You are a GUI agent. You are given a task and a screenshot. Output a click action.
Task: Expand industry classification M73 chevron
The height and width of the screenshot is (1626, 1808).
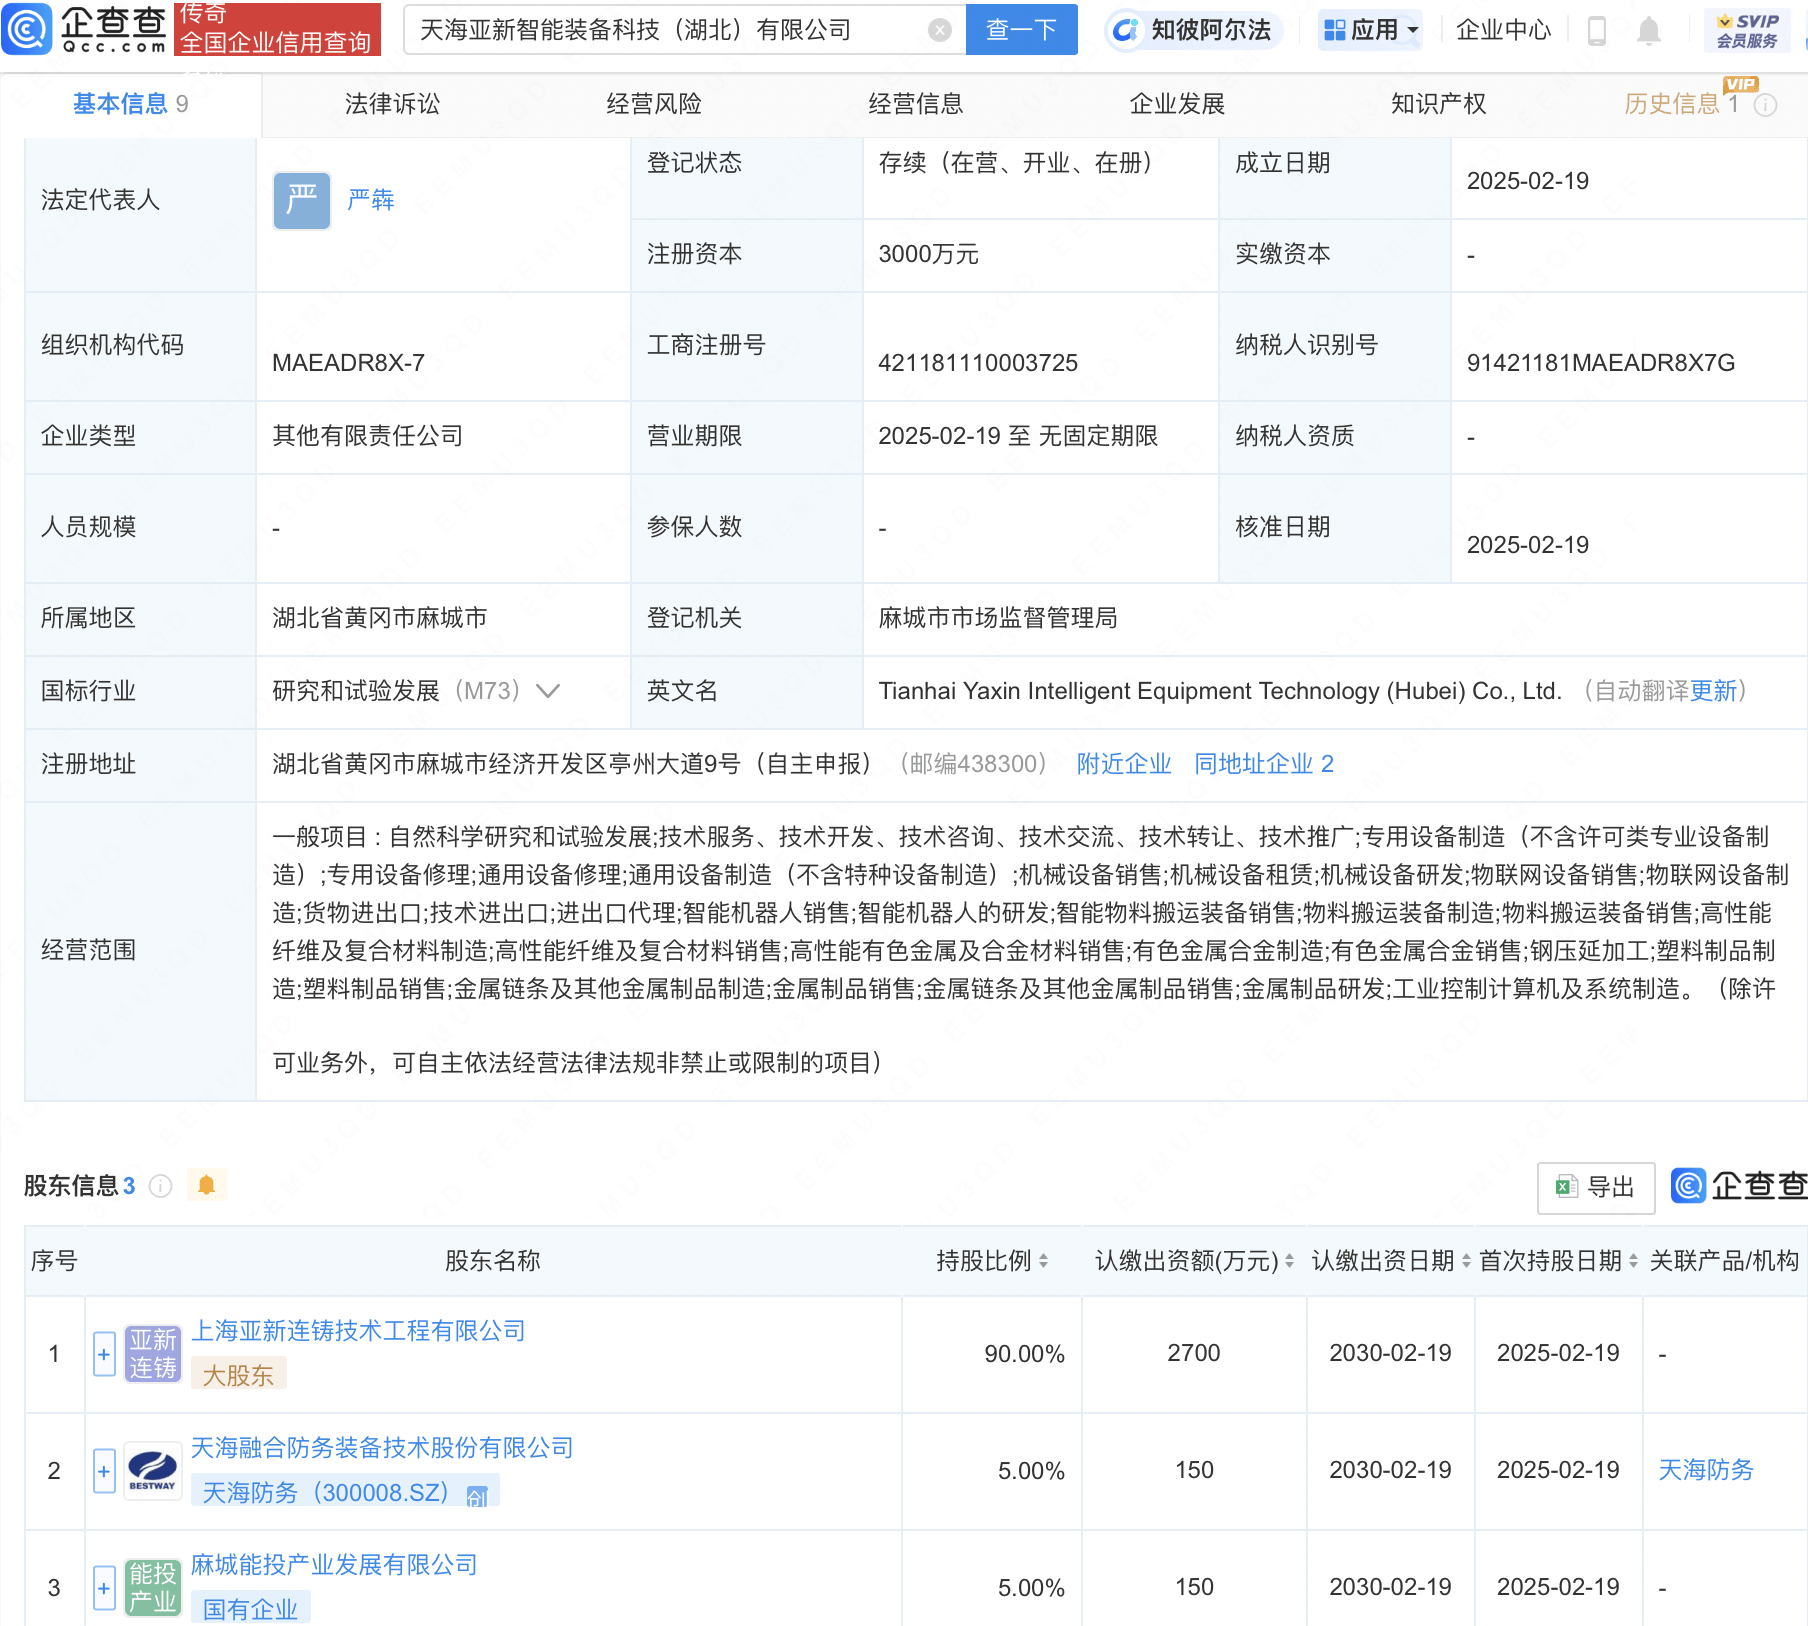(548, 691)
